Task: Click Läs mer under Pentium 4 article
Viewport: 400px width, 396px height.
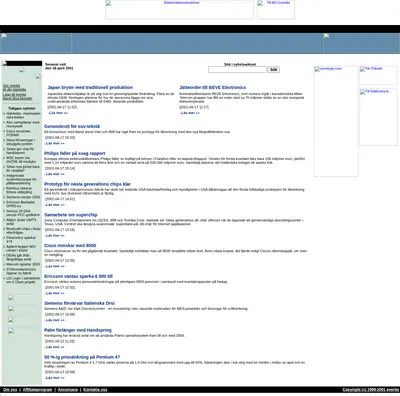Action: (x=55, y=378)
